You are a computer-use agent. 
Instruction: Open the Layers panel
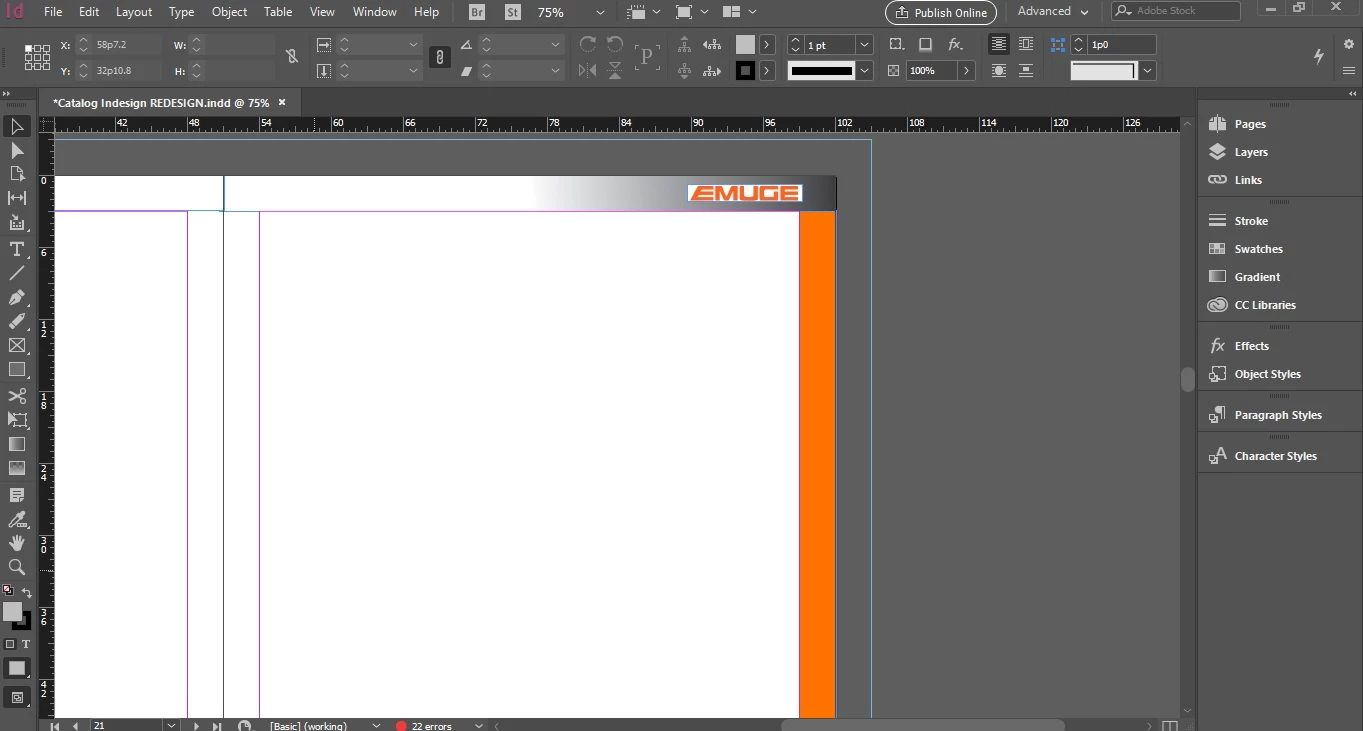click(x=1250, y=152)
